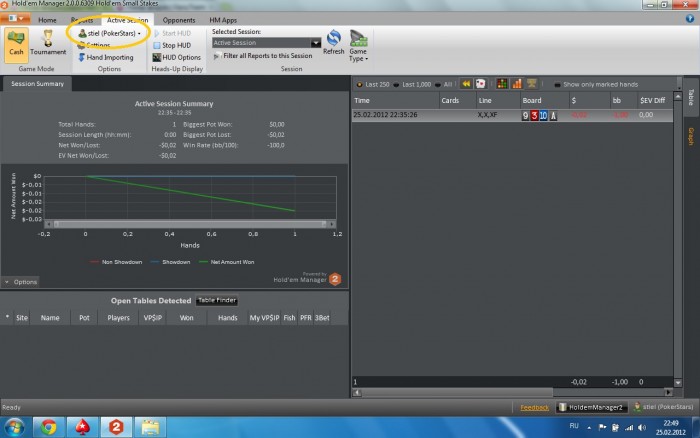This screenshot has height=438, width=700.
Task: Click Hold'em Manager 2 taskbar icon
Action: point(116,427)
